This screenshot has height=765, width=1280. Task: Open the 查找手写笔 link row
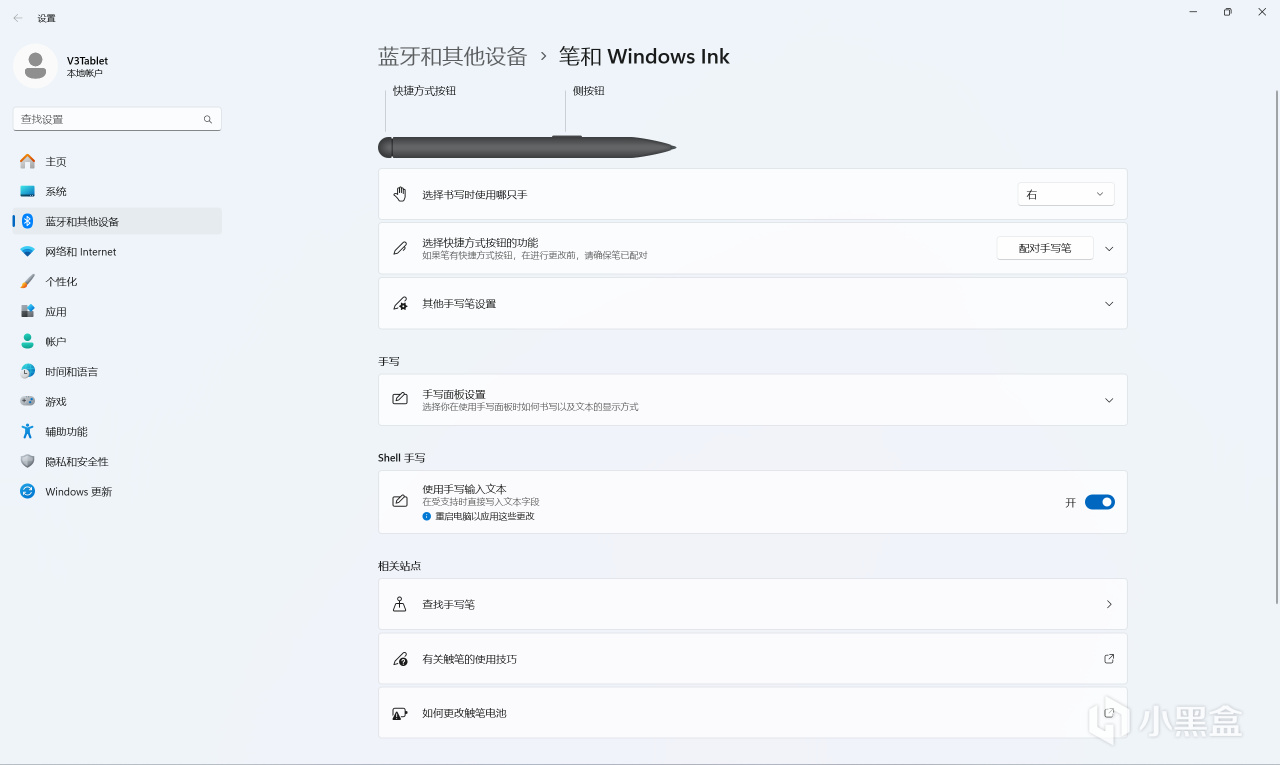click(753, 604)
